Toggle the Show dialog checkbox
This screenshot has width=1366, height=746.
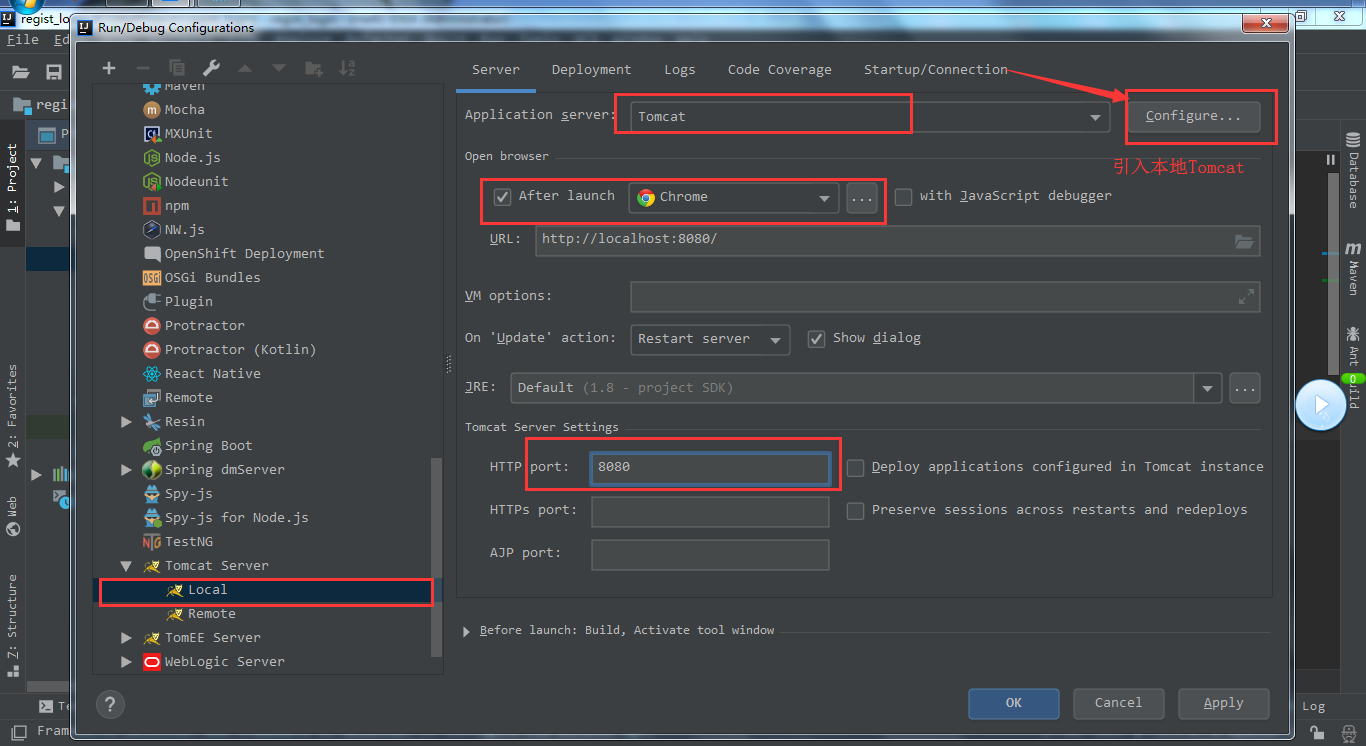[x=816, y=338]
